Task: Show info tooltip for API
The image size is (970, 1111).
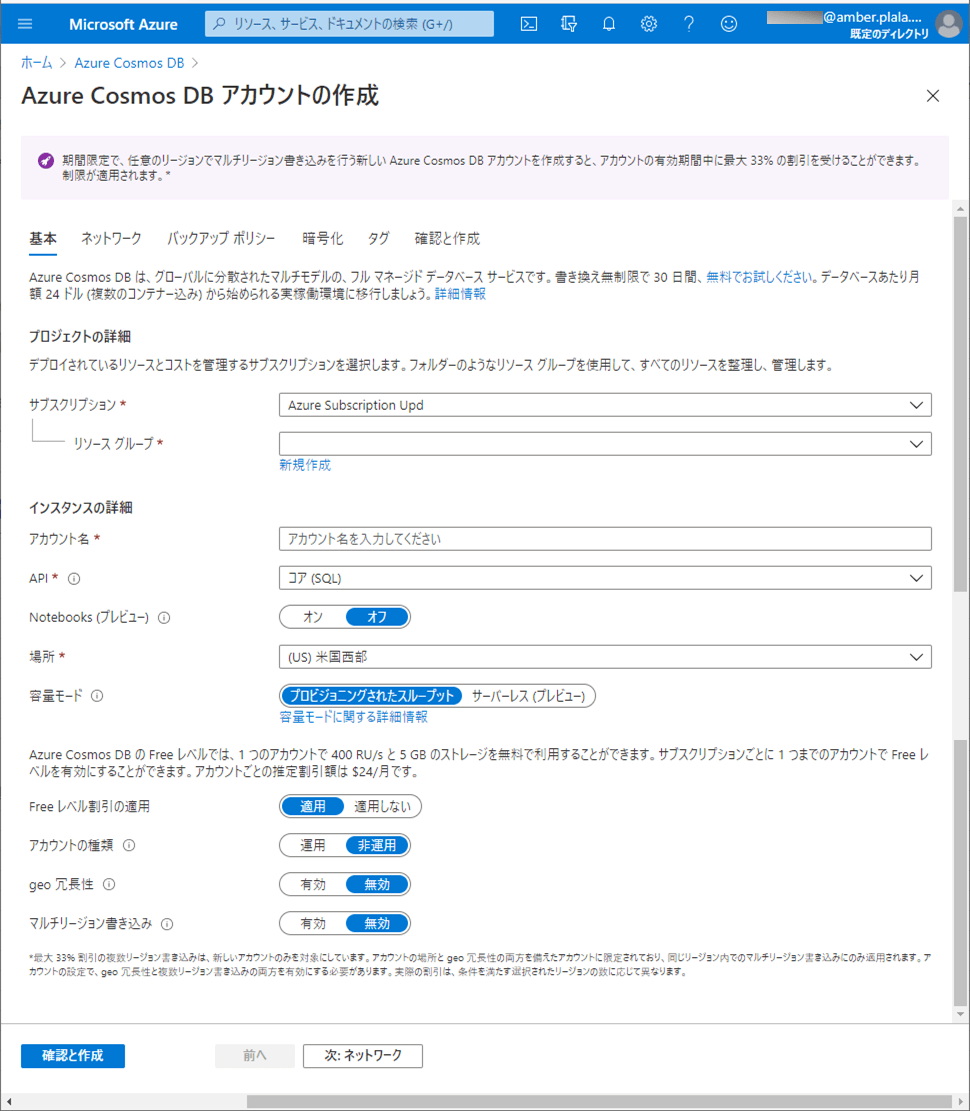Action: [74, 579]
